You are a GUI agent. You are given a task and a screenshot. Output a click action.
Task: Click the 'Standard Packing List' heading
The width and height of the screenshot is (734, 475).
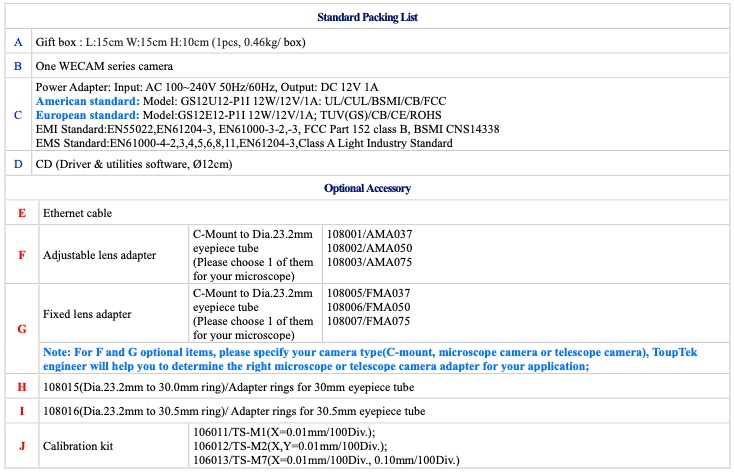367,17
